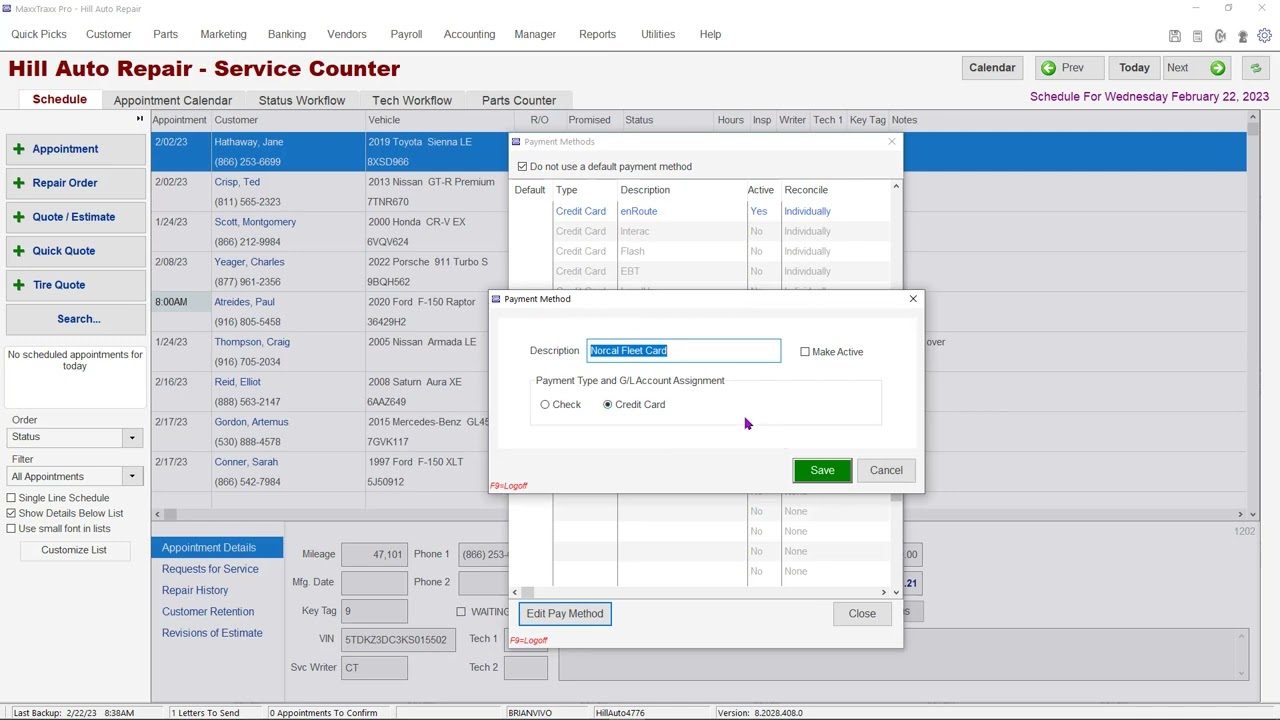Open the Calendar button
Screen dimensions: 1280x720
click(992, 68)
